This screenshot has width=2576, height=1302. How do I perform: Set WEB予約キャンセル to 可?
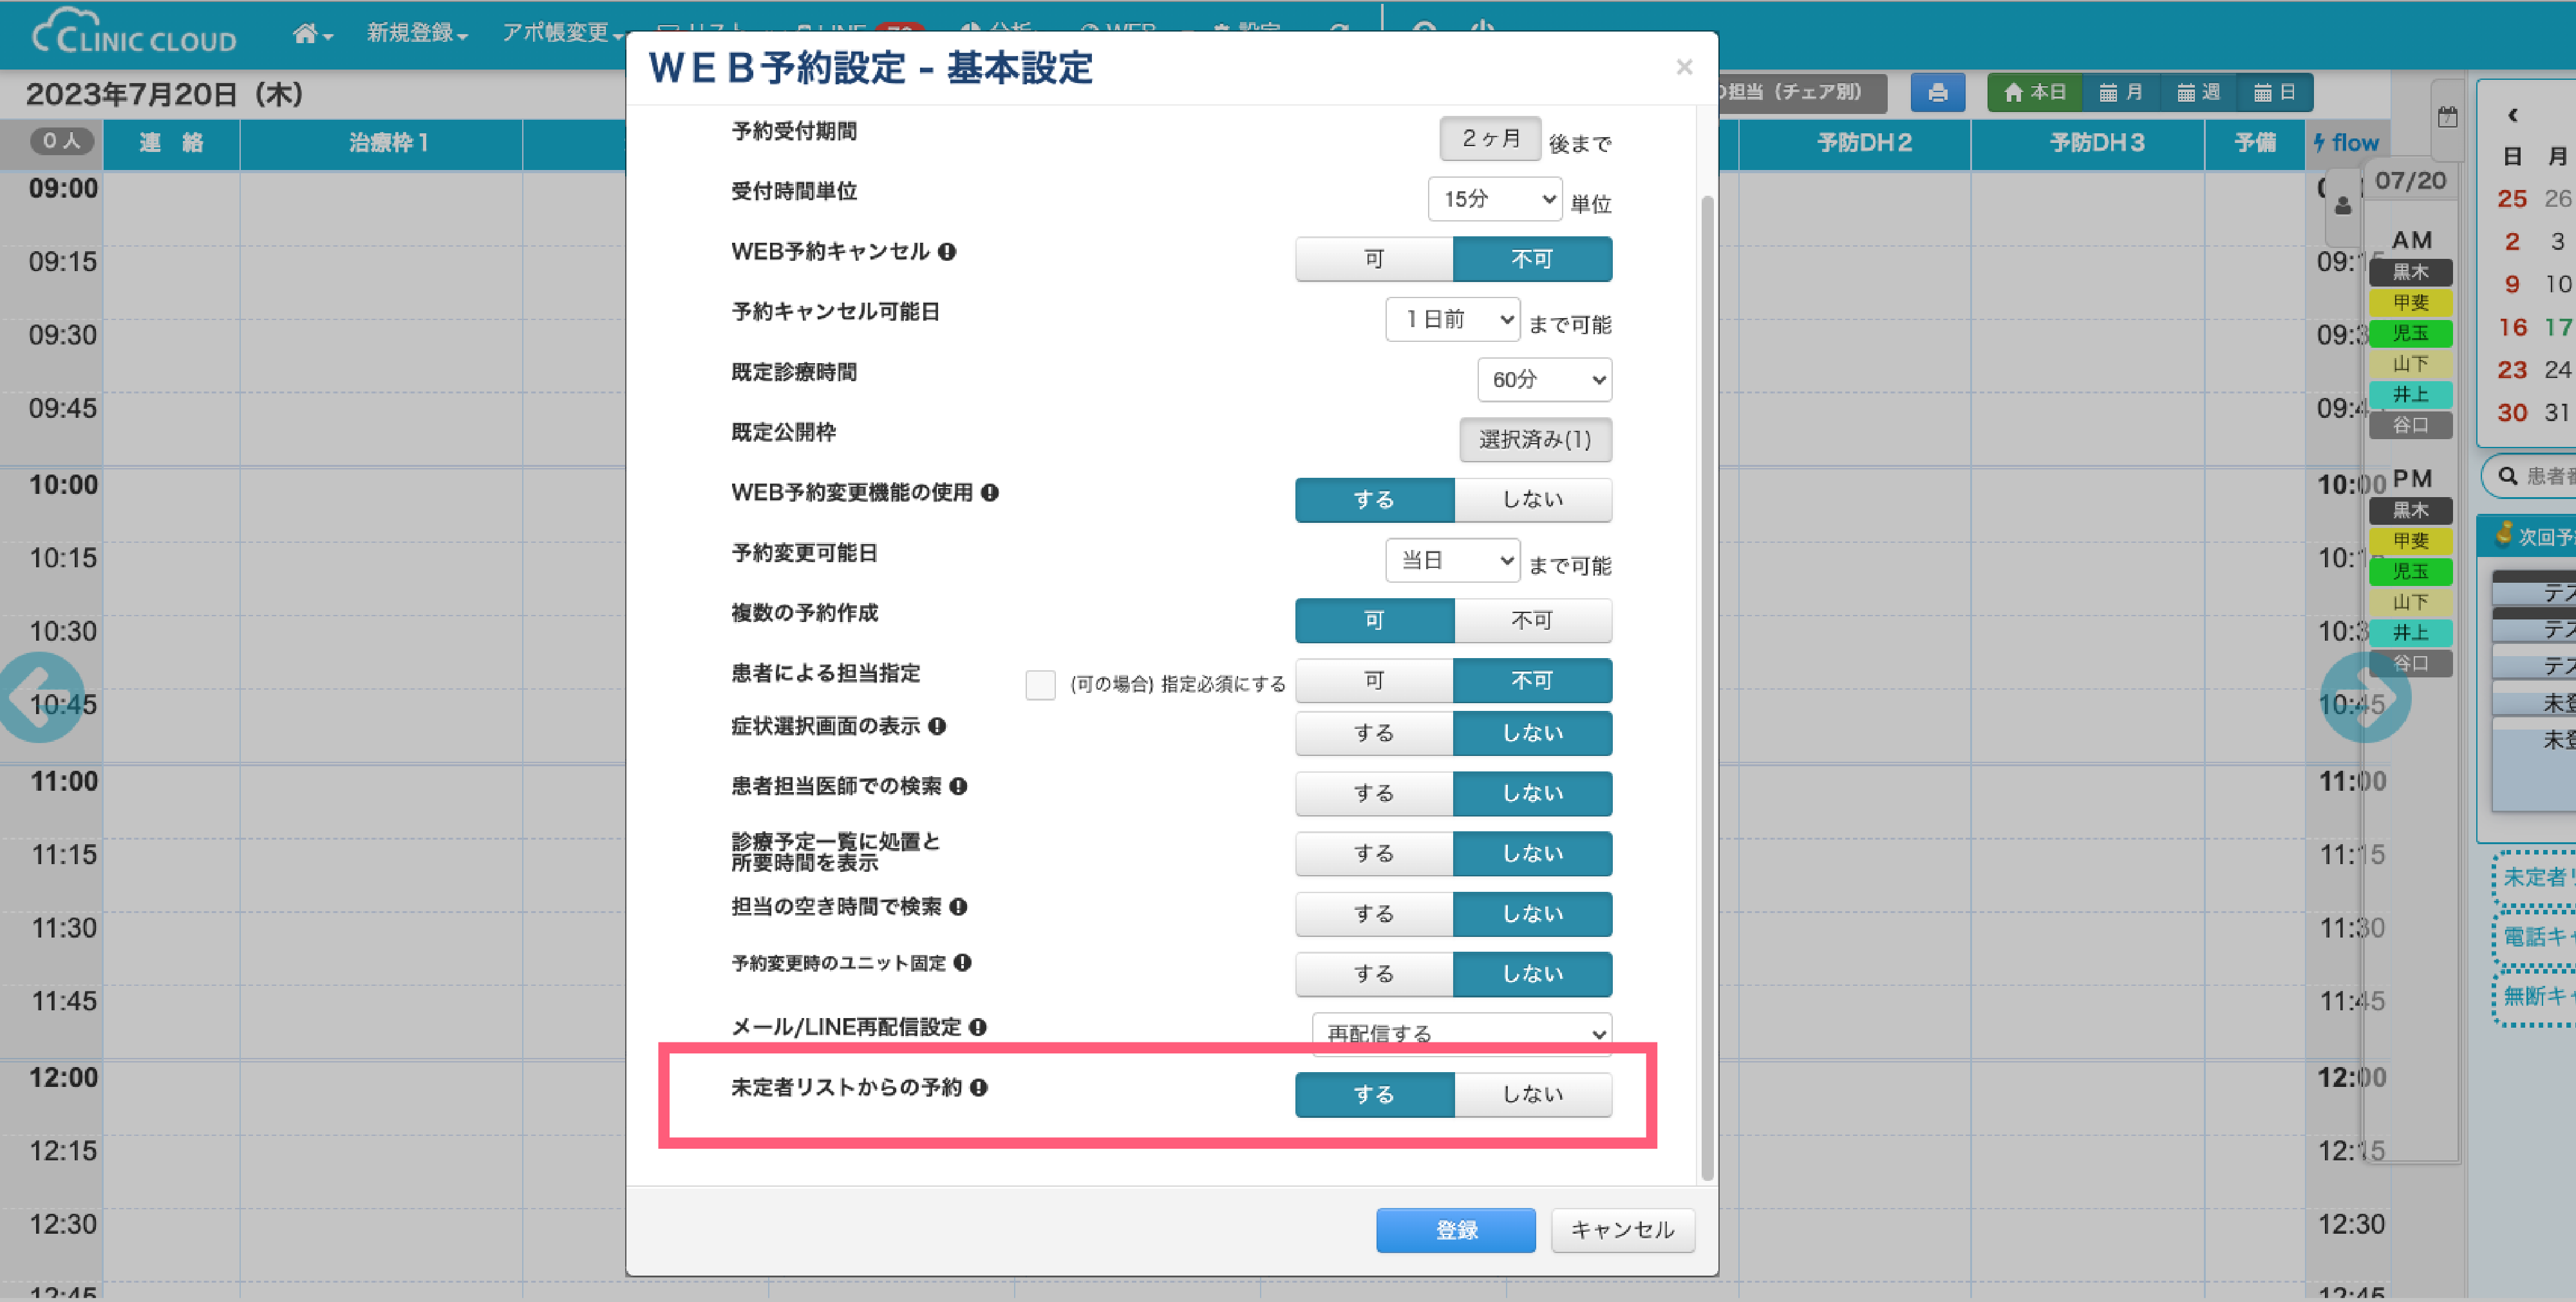click(x=1374, y=260)
